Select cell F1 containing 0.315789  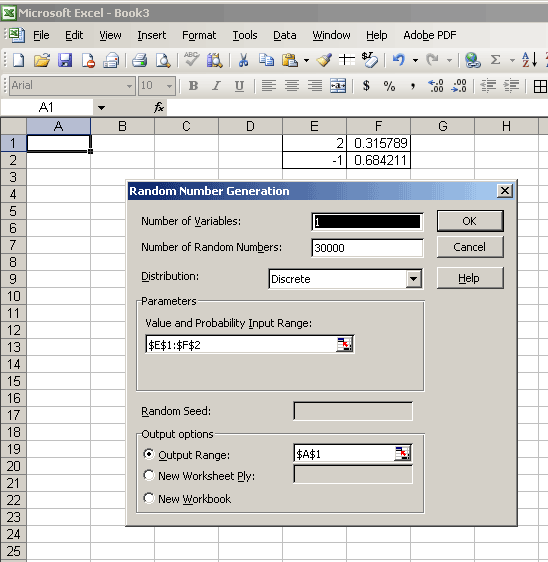coord(378,143)
